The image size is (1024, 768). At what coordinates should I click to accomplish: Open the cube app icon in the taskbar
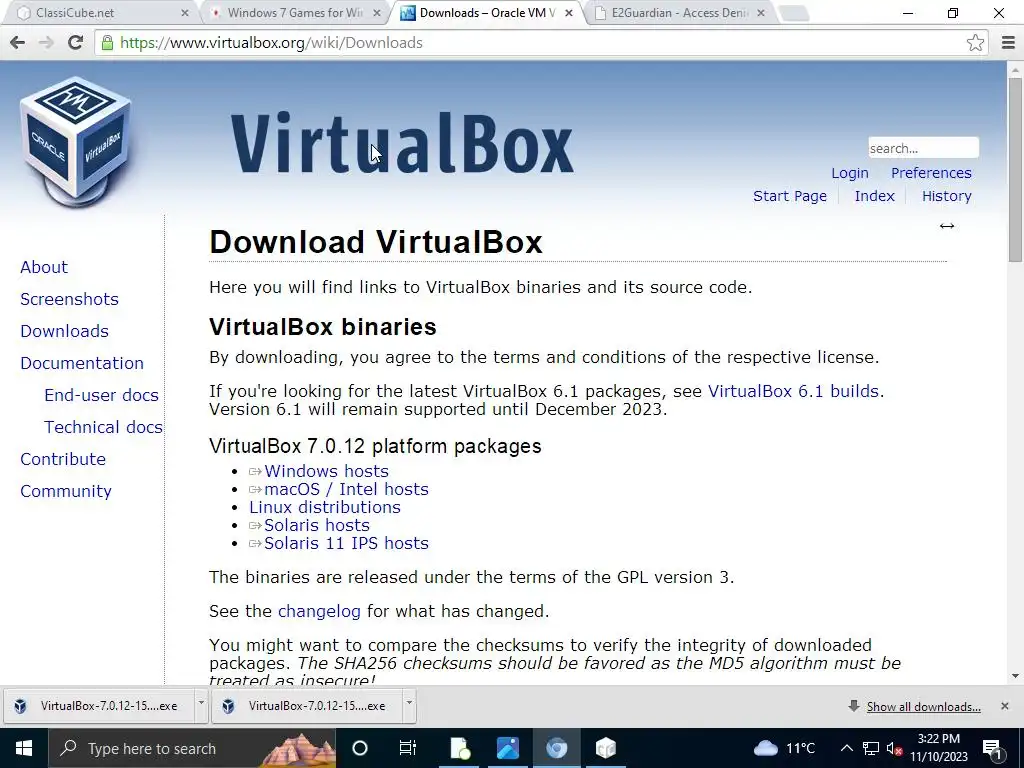coord(605,748)
